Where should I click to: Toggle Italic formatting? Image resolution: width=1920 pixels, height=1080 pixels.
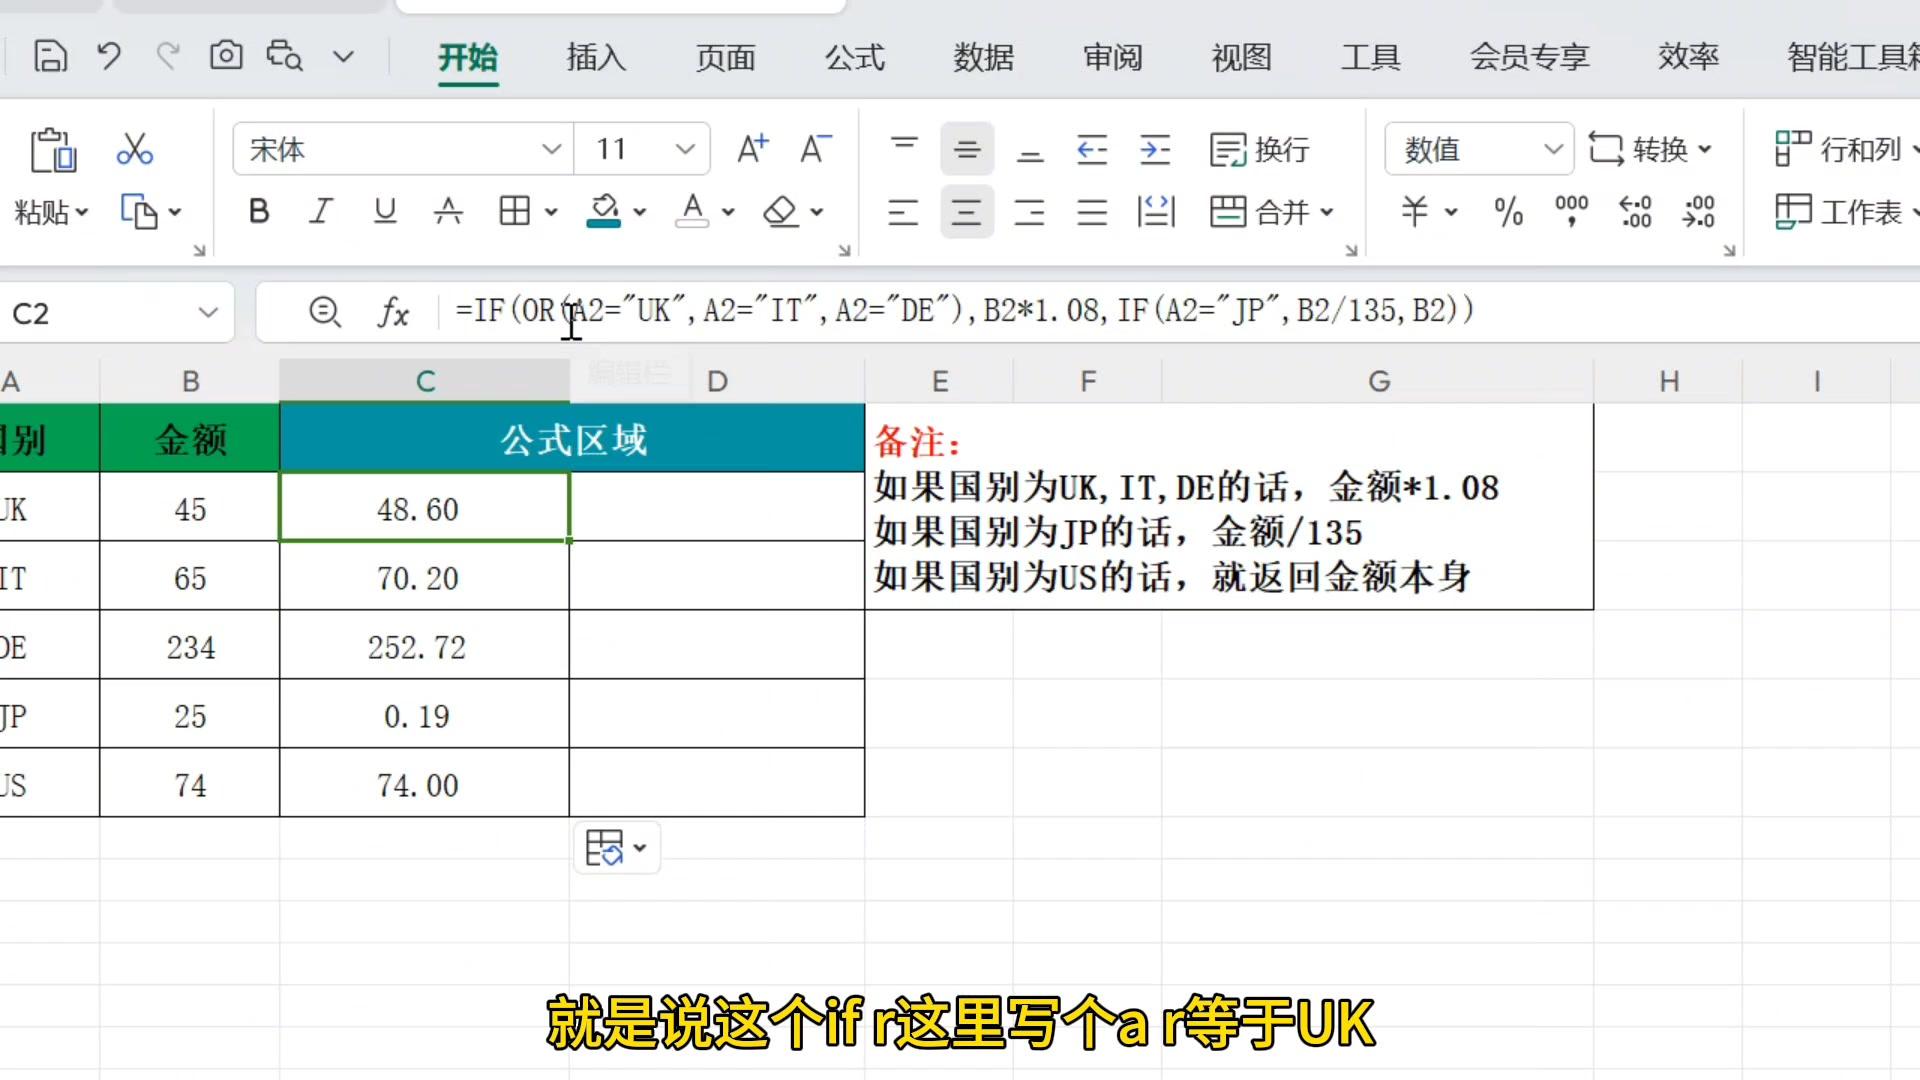click(321, 211)
